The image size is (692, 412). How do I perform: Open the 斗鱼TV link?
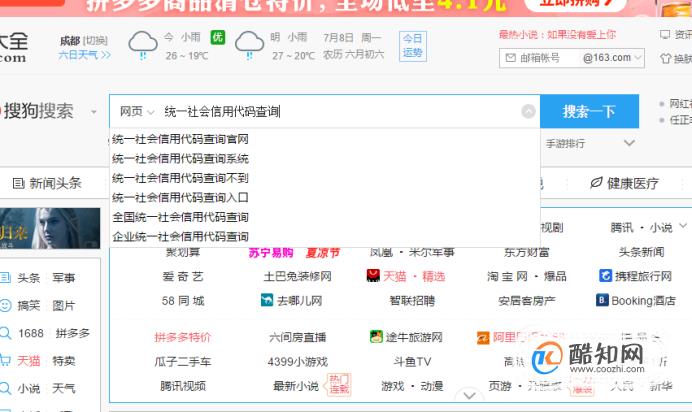click(x=412, y=362)
